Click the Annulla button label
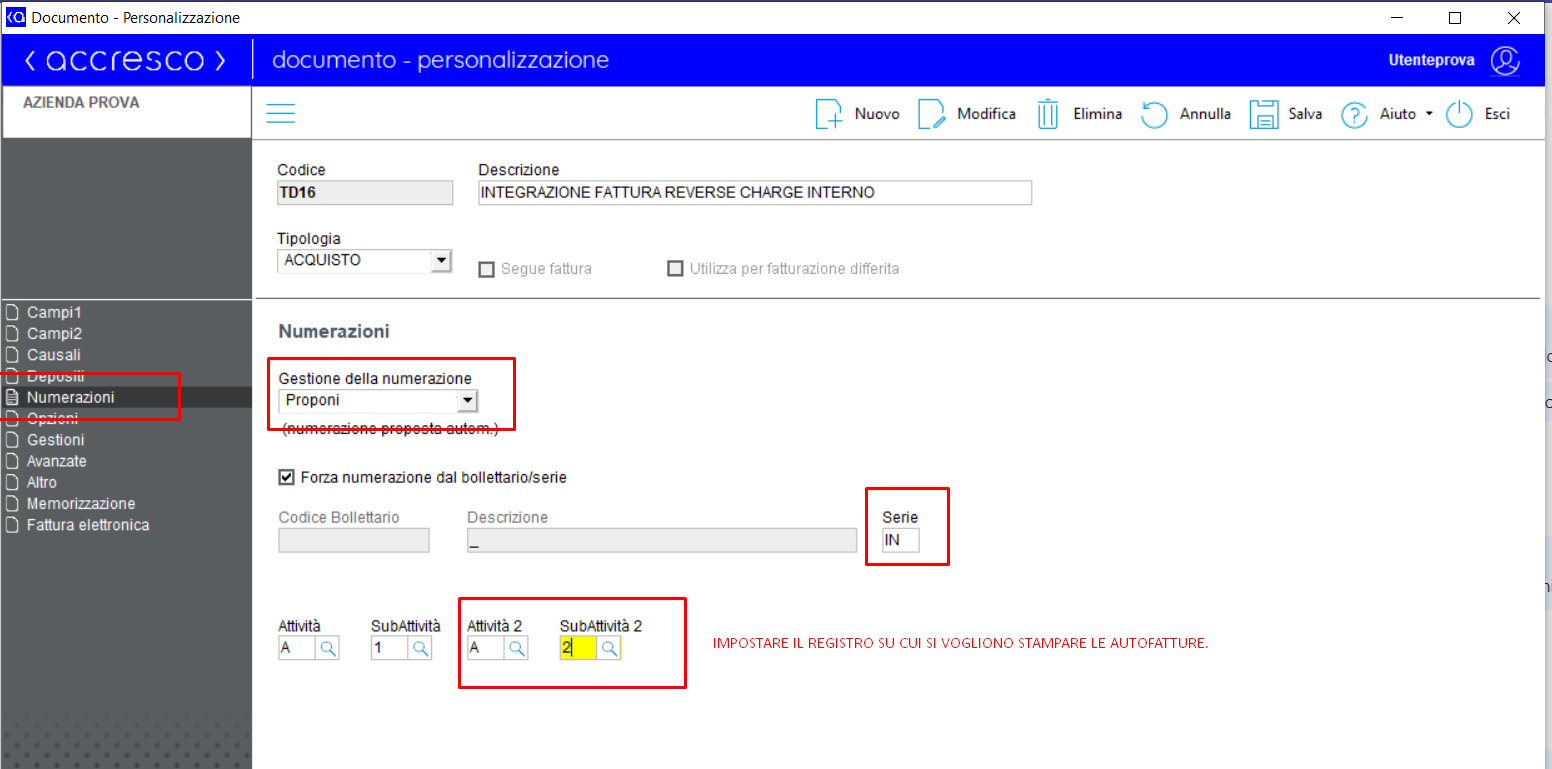The width and height of the screenshot is (1552, 769). click(x=1205, y=114)
